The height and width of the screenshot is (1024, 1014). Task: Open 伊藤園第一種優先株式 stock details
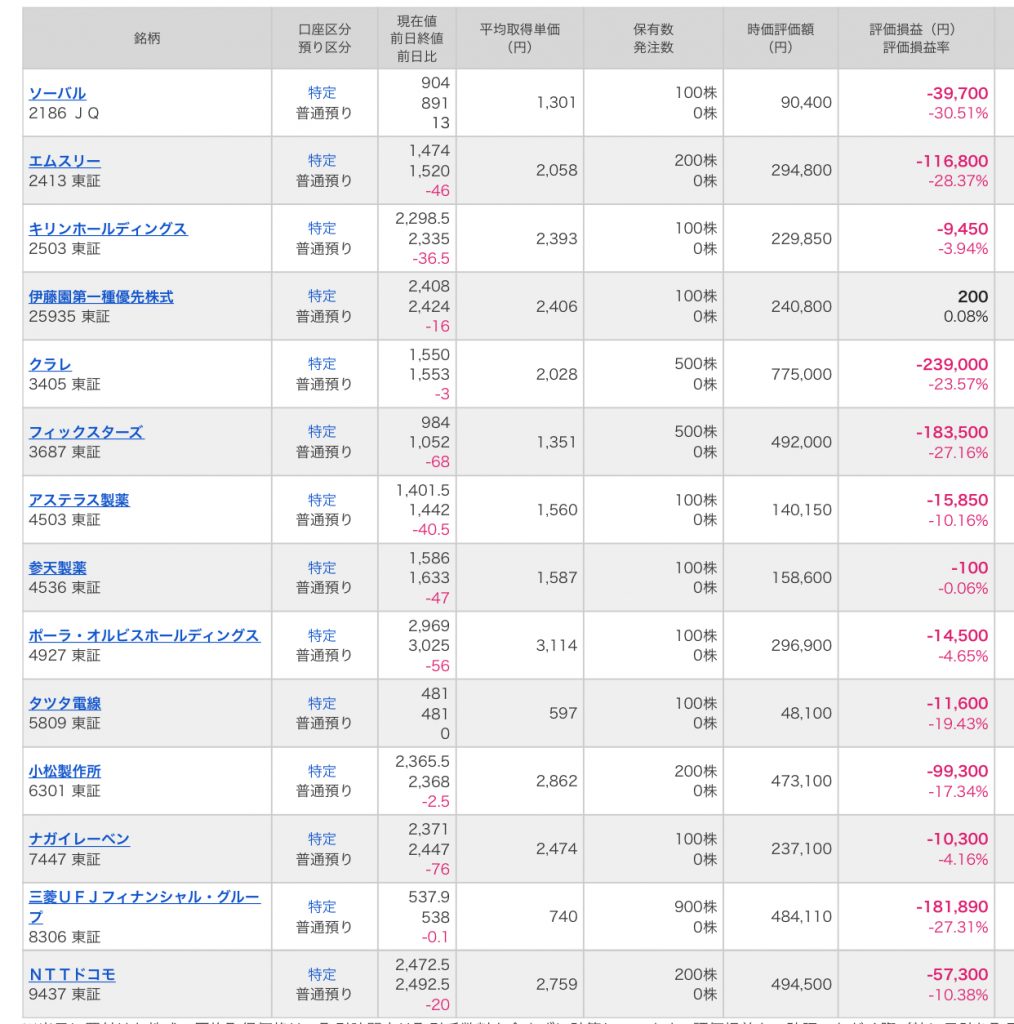(100, 296)
